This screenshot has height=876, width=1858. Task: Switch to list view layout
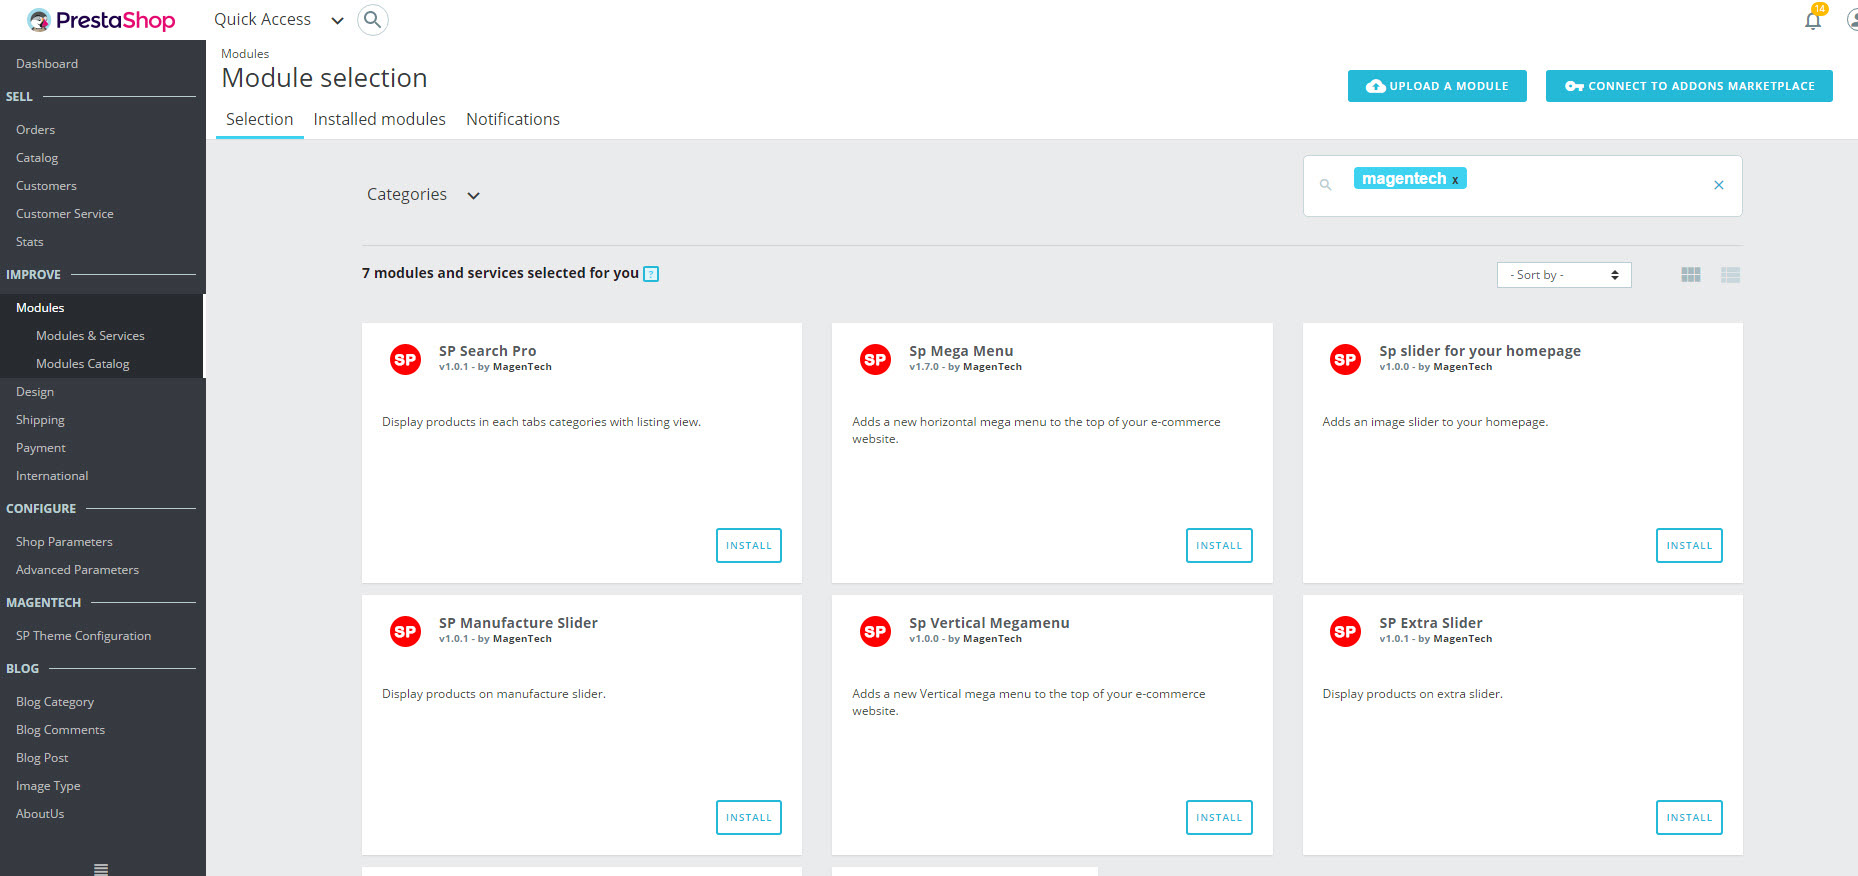(x=1731, y=275)
